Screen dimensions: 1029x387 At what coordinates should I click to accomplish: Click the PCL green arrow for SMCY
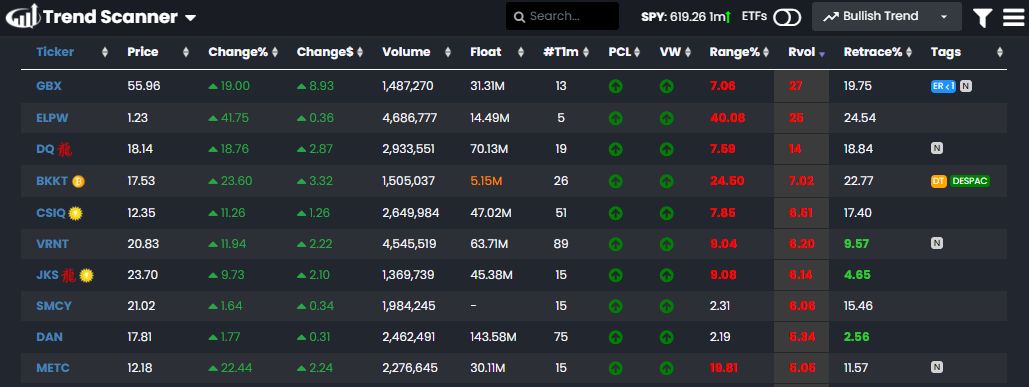(616, 306)
